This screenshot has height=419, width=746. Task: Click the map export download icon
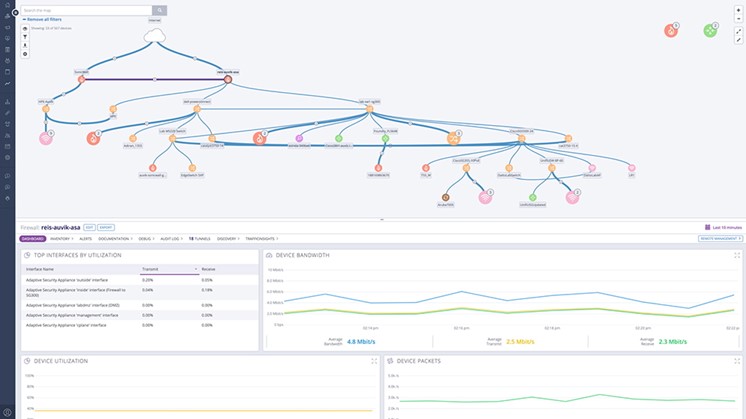click(x=25, y=45)
